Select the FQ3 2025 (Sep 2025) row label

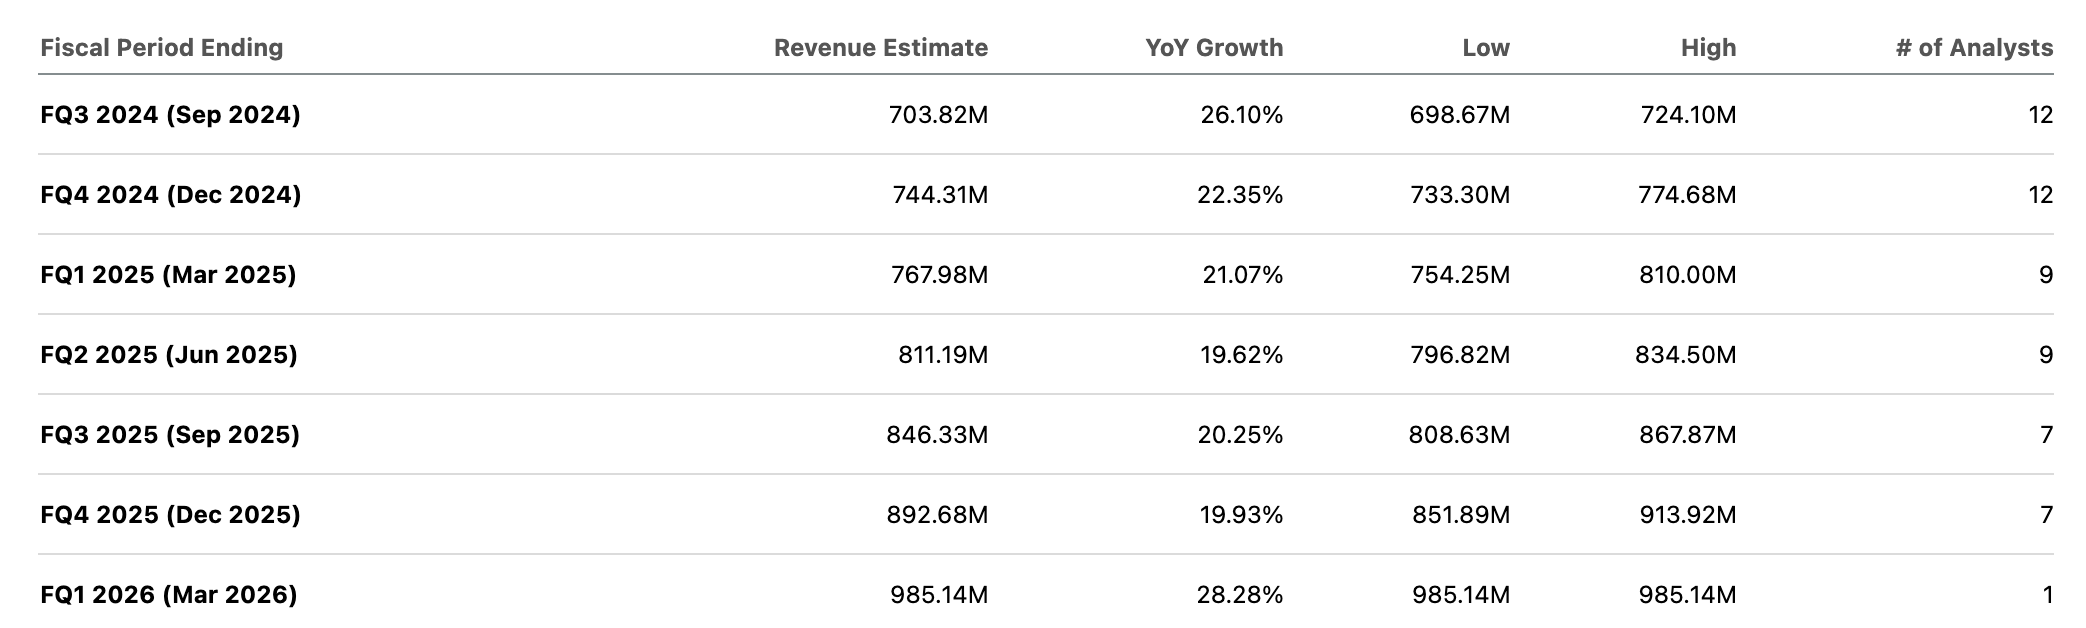coord(170,435)
